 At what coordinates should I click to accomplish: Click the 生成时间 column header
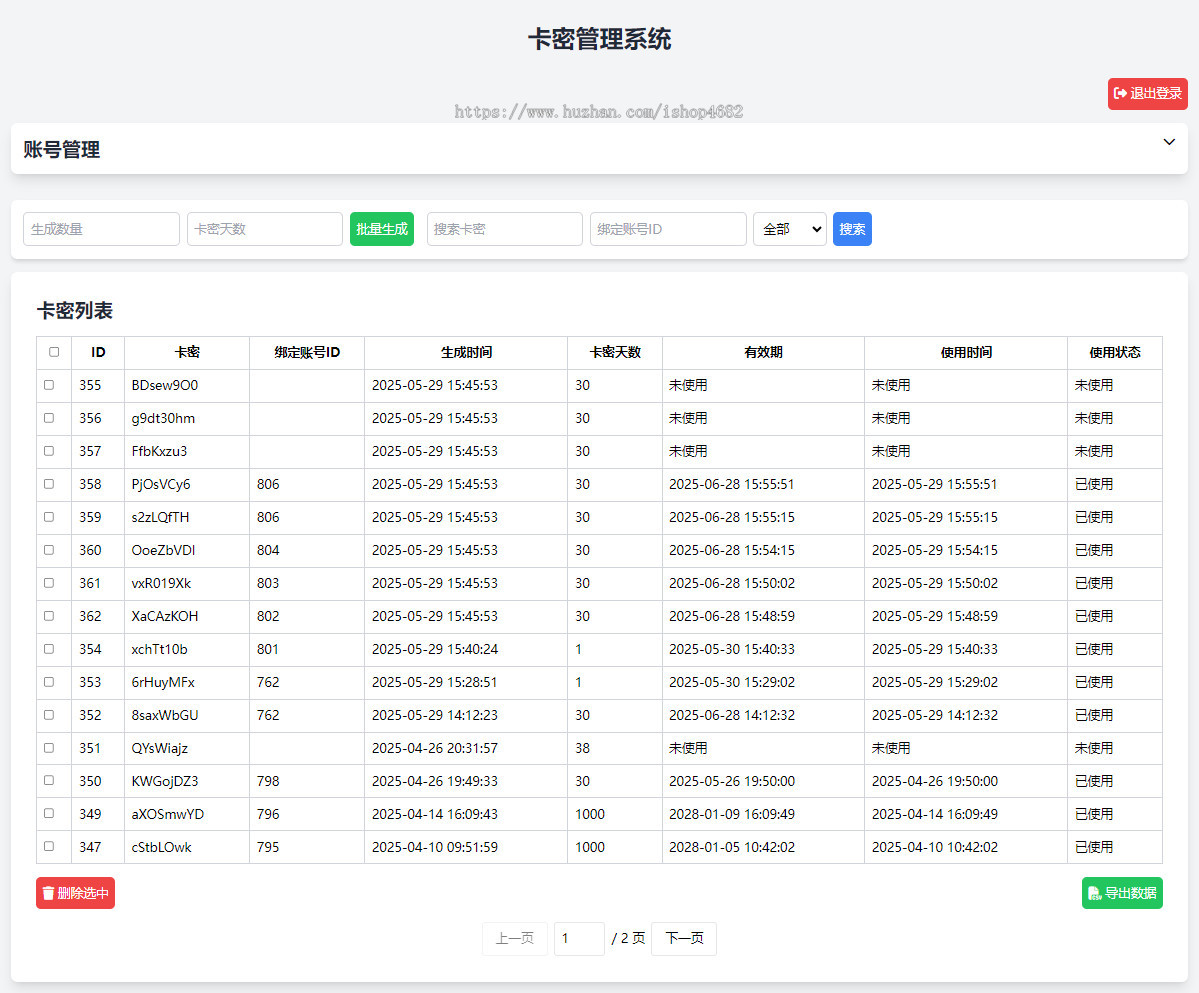[466, 352]
